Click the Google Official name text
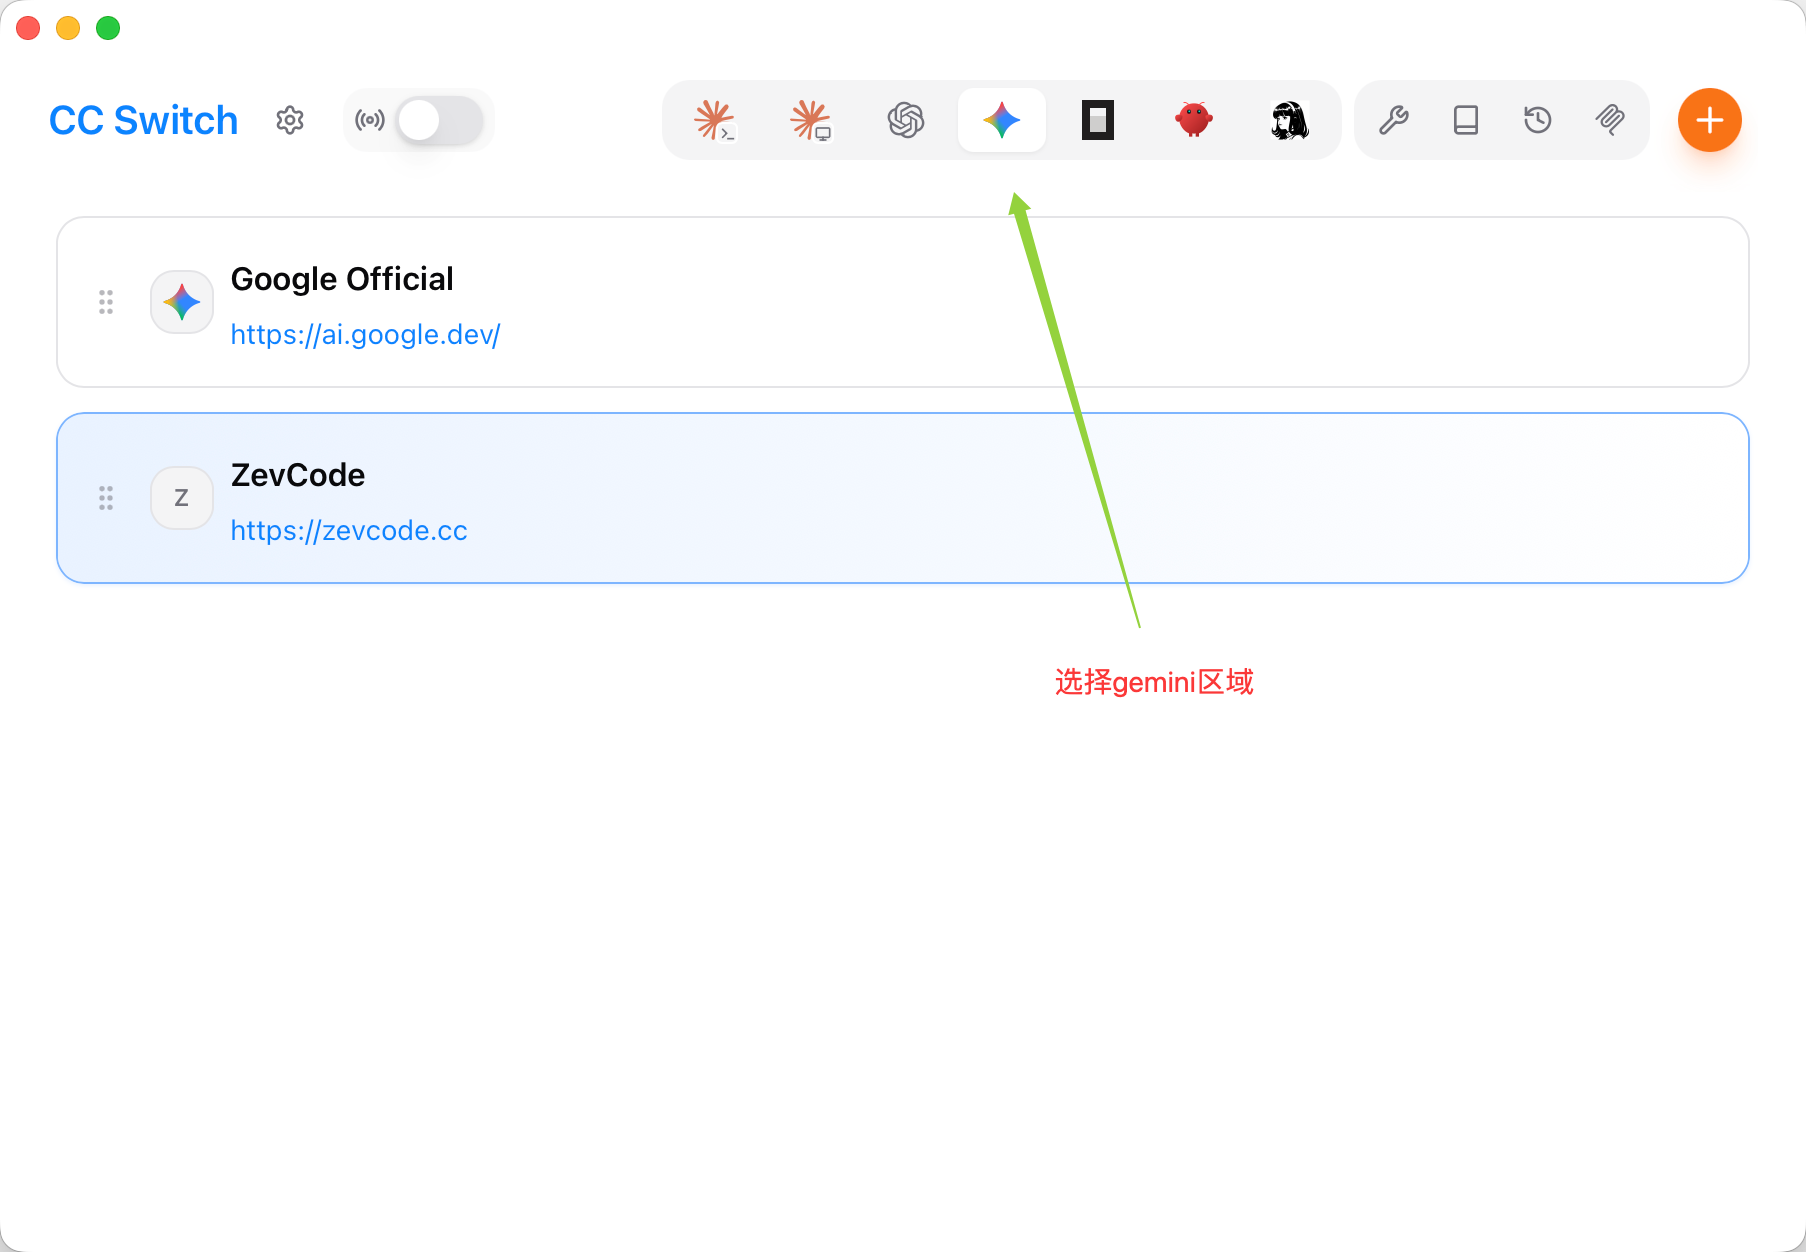 (x=342, y=279)
